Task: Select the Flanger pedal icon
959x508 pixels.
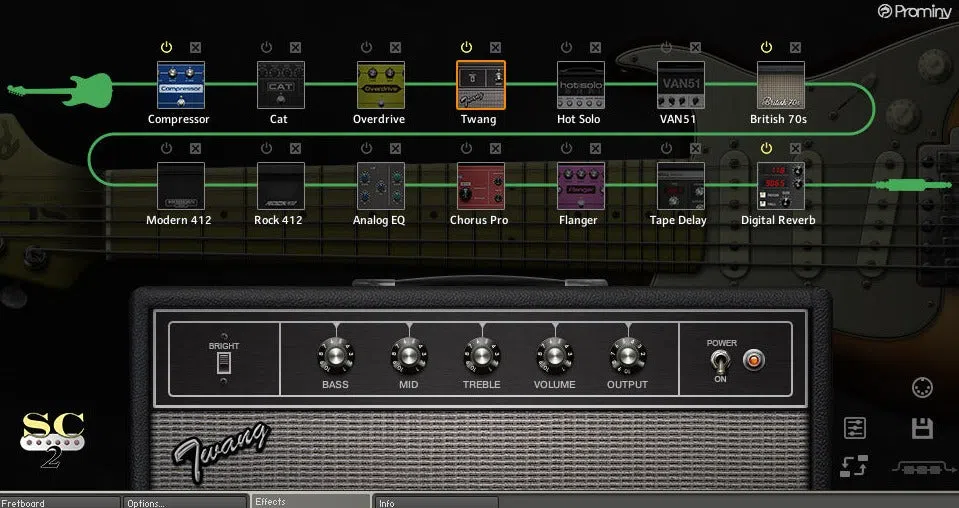Action: [580, 186]
